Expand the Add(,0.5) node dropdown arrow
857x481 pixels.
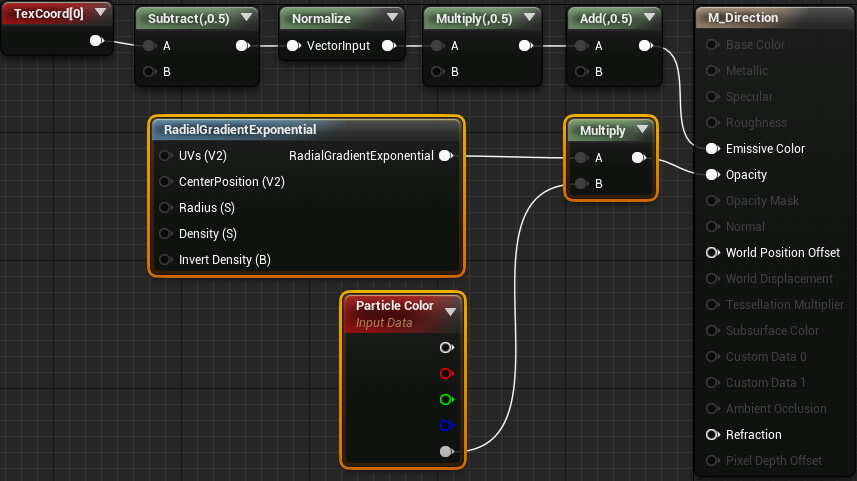tap(649, 17)
